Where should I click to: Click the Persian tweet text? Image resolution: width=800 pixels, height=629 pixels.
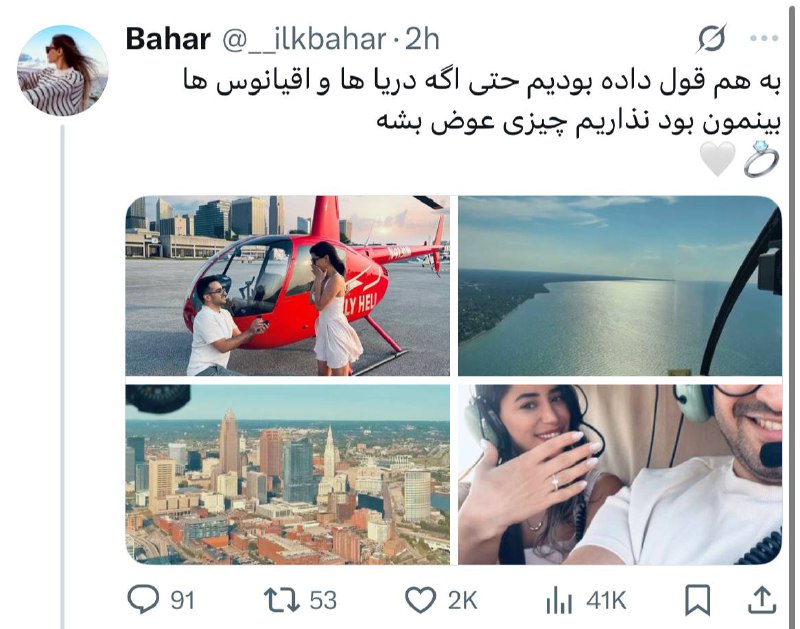coord(482,102)
